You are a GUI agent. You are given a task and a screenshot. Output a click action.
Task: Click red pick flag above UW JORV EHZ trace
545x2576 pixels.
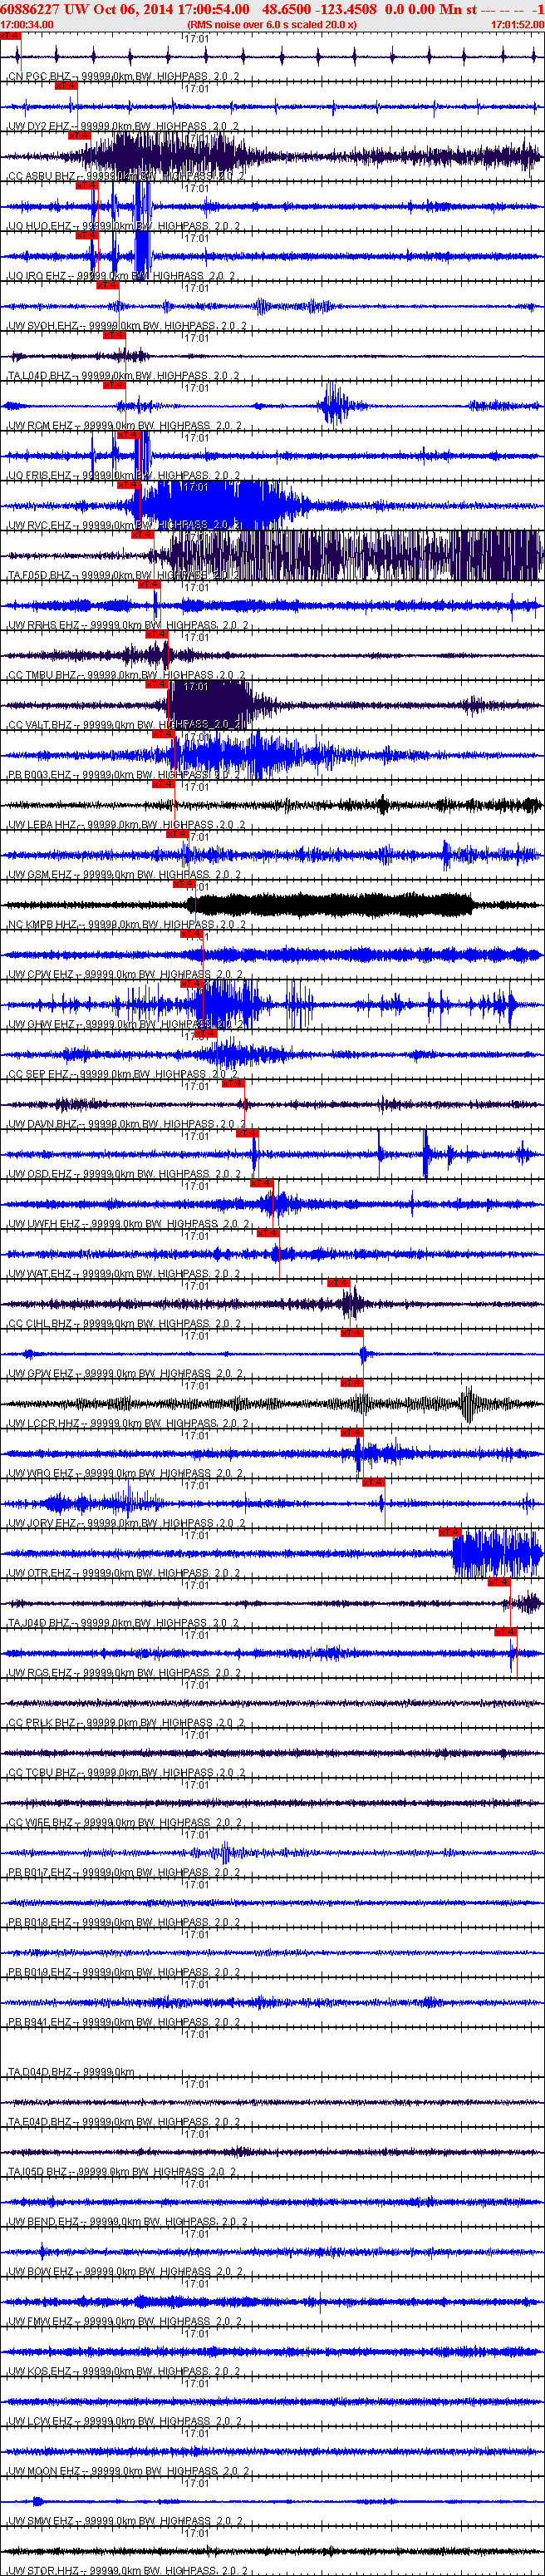(x=372, y=1482)
